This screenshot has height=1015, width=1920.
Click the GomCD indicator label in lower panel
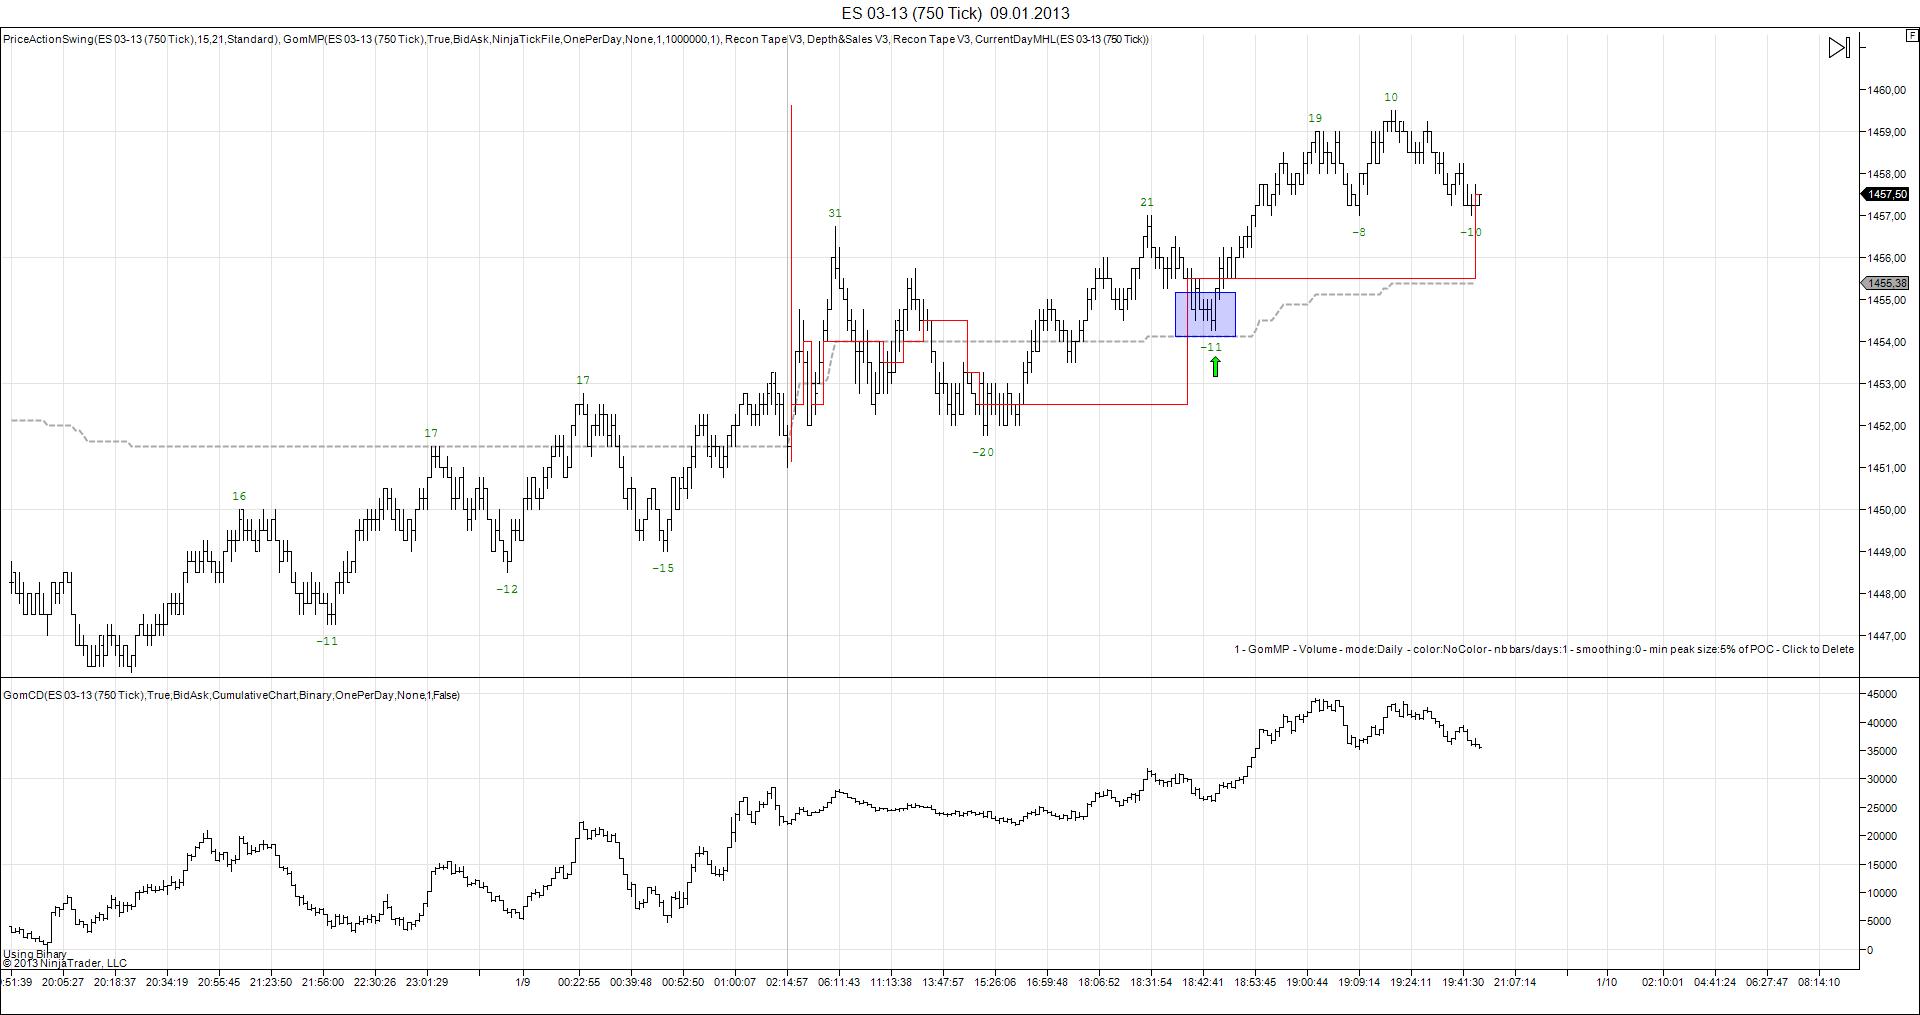pos(232,695)
